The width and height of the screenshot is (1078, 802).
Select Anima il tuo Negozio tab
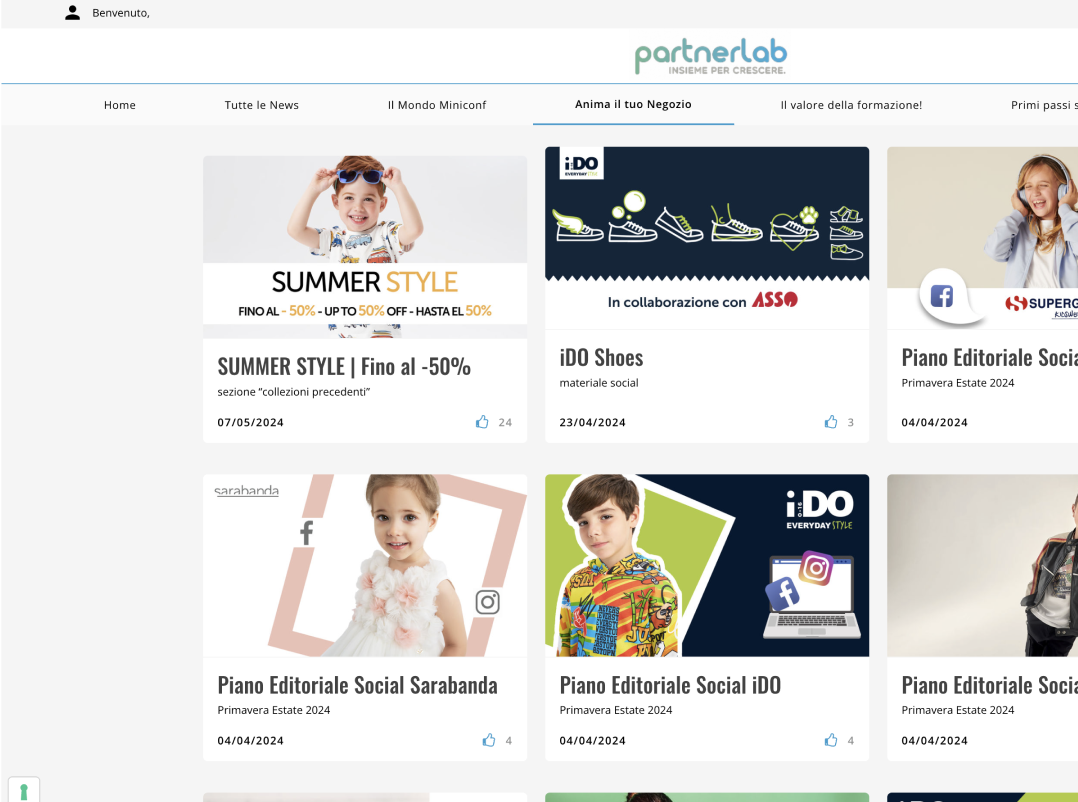(x=633, y=104)
